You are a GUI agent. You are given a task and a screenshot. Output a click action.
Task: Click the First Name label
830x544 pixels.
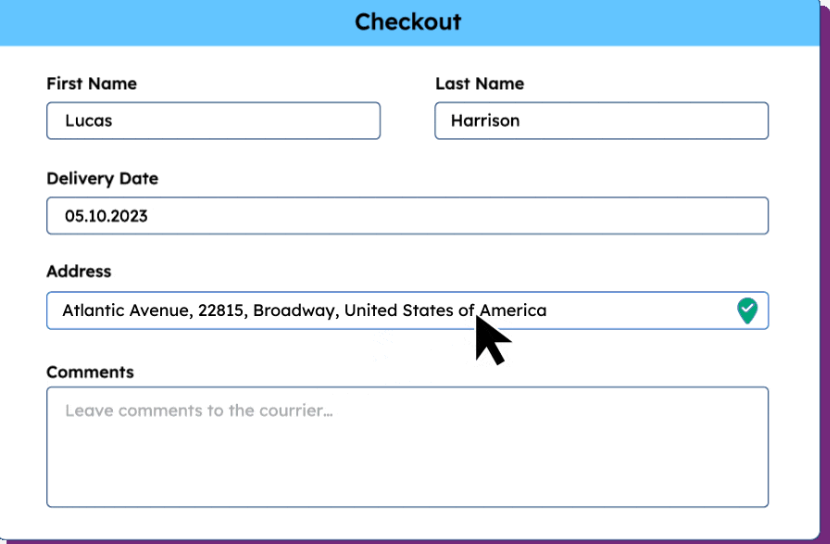92,84
